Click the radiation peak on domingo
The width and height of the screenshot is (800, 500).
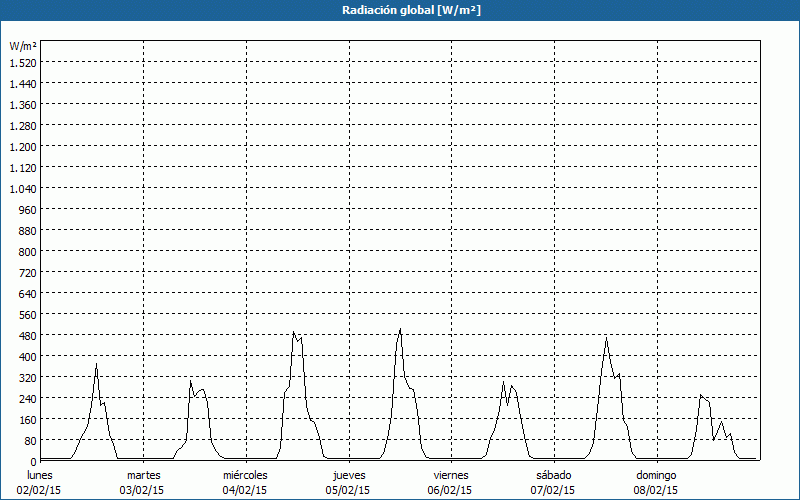(x=701, y=395)
